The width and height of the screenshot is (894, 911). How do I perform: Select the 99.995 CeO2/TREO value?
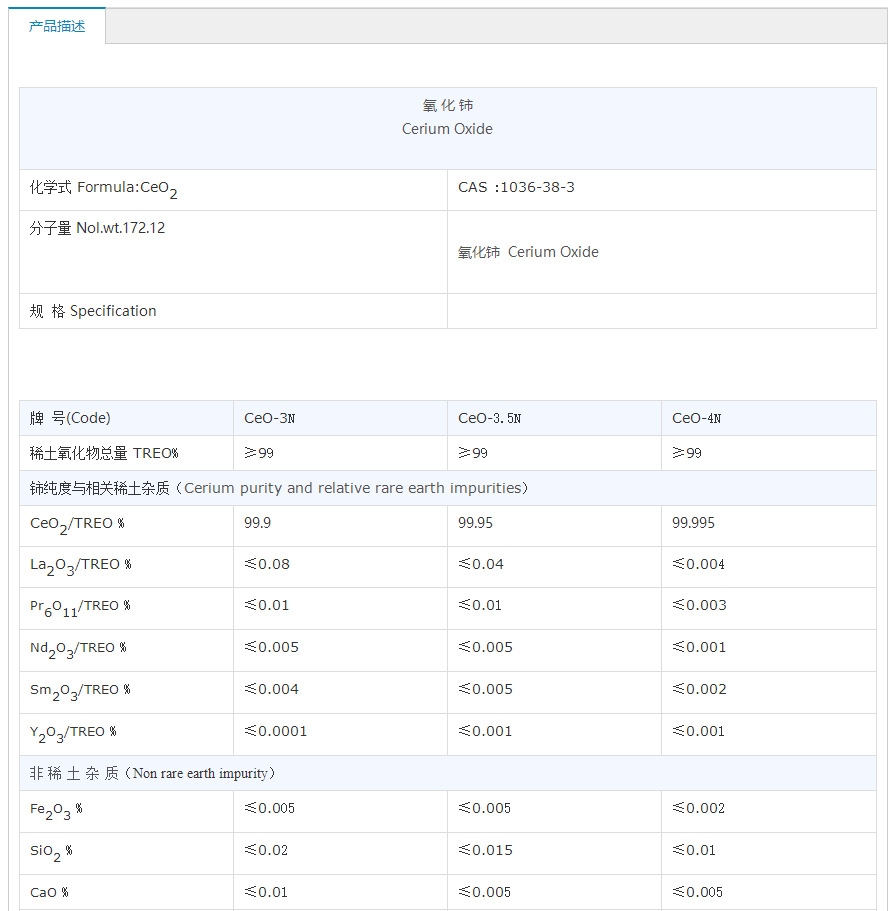693,523
